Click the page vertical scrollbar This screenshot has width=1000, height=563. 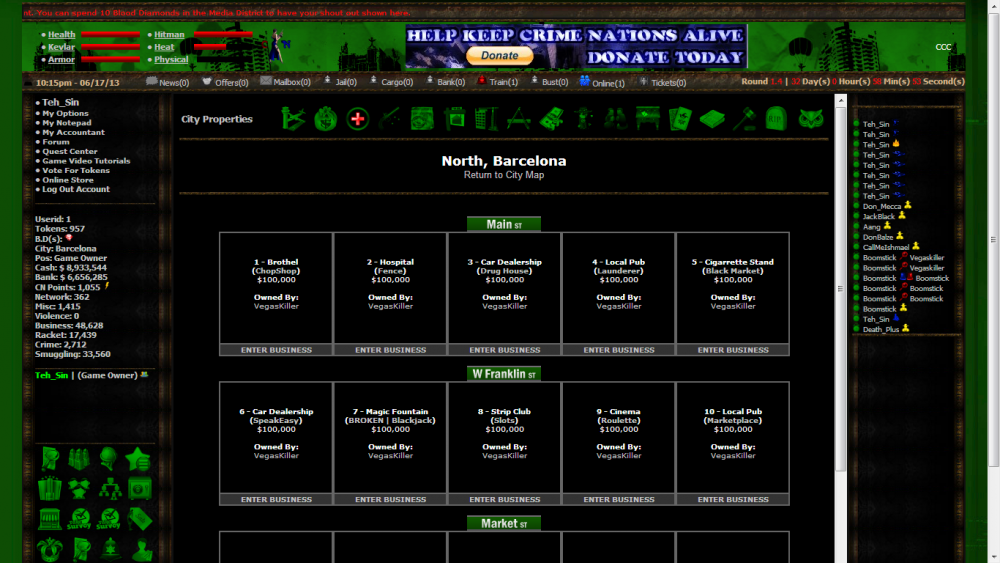[x=840, y=300]
